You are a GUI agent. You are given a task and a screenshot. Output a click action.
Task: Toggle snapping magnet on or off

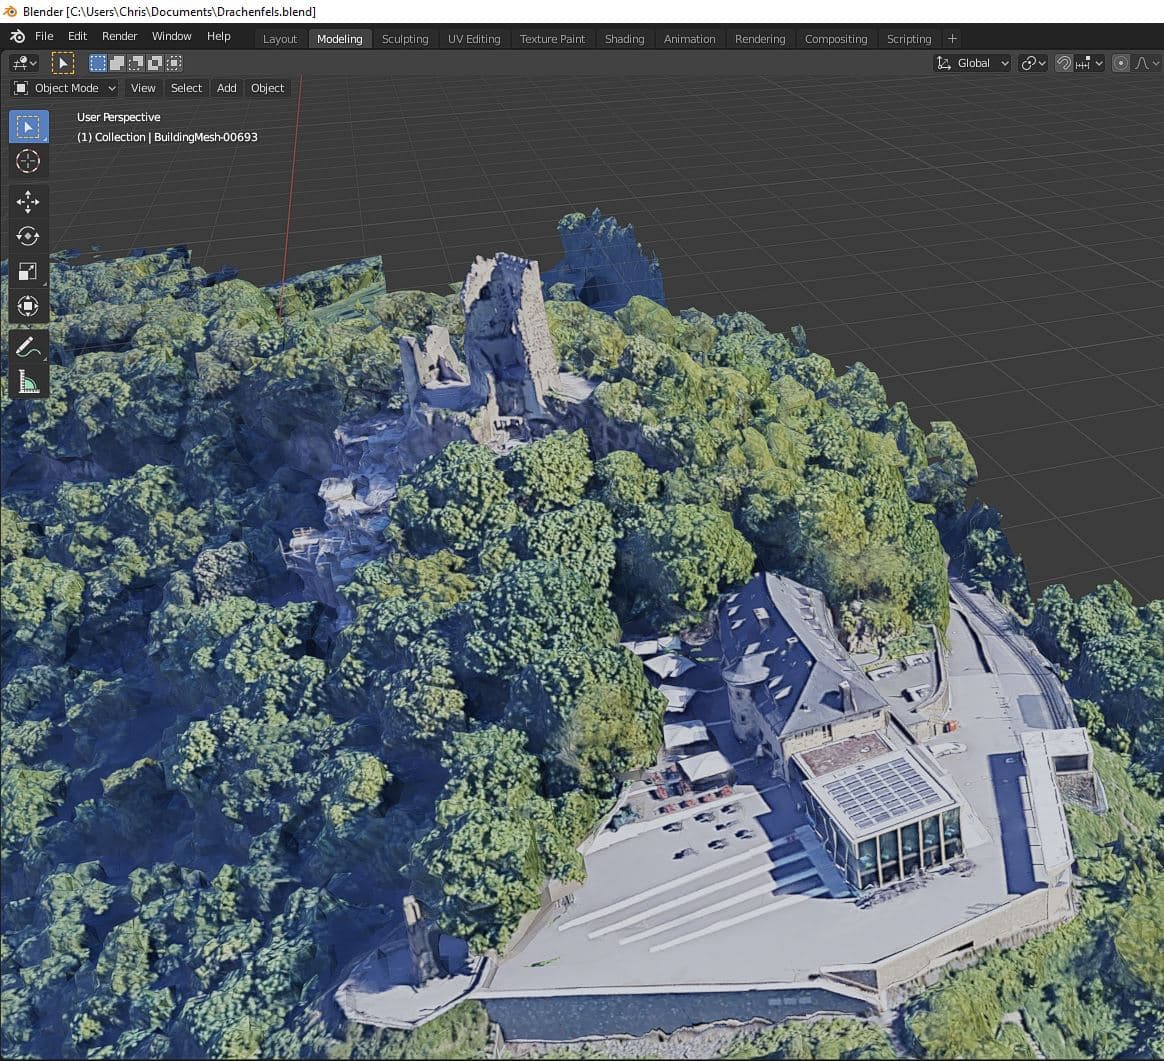pyautogui.click(x=1064, y=63)
